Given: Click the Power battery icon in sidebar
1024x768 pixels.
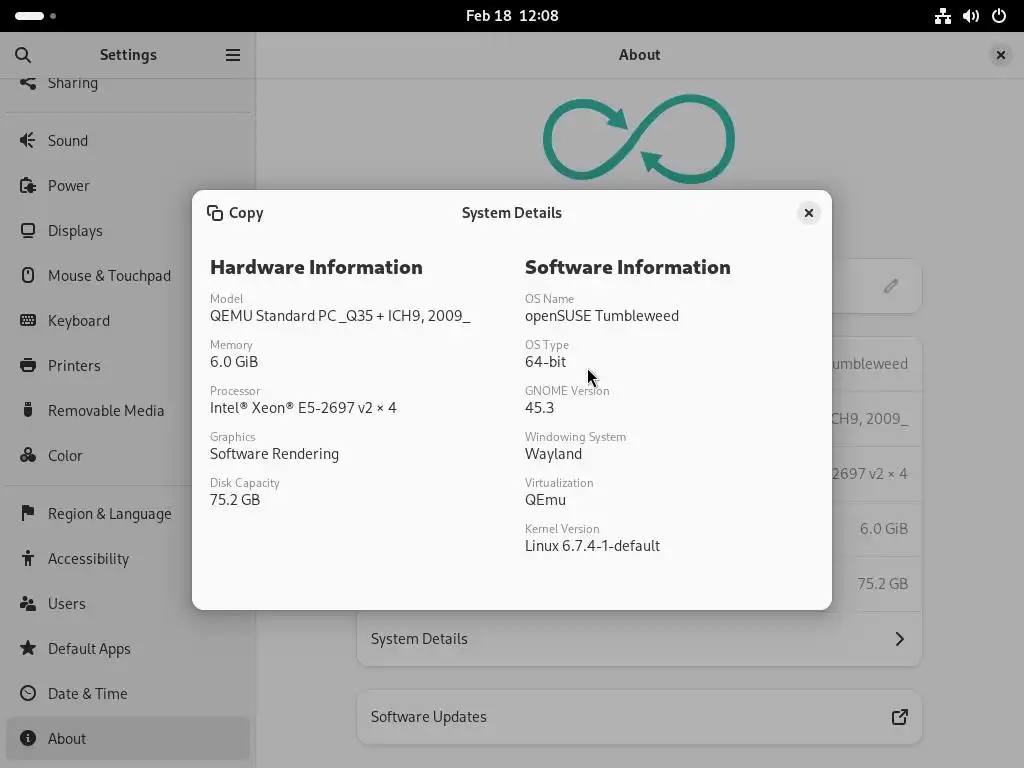Looking at the screenshot, I should [x=27, y=185].
